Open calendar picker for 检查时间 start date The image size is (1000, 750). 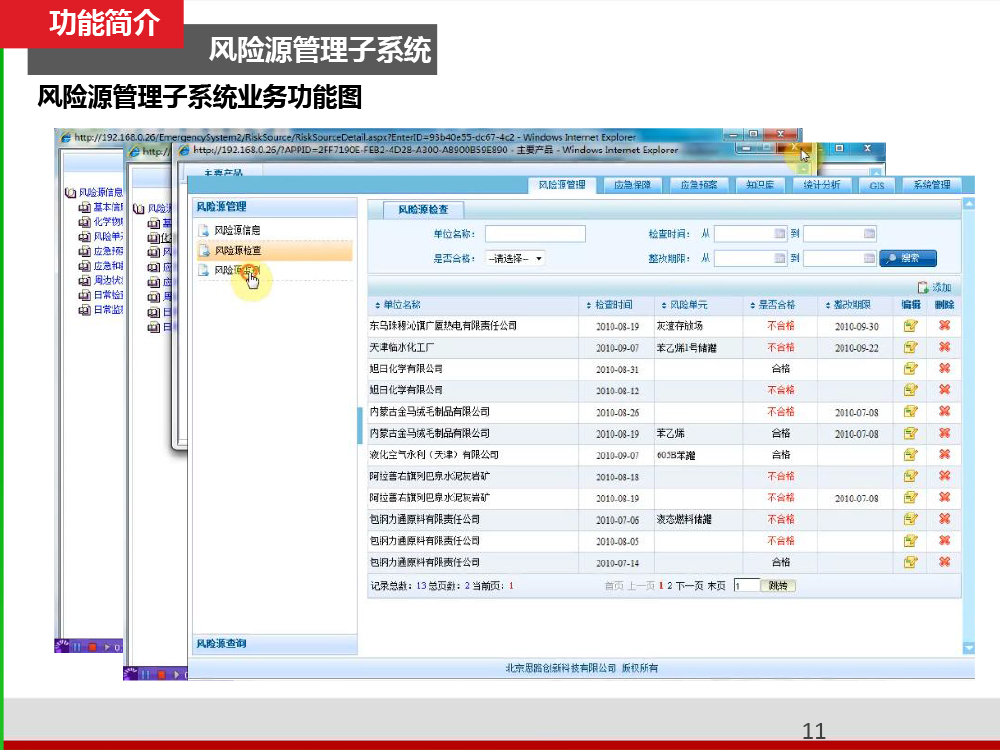tap(780, 234)
